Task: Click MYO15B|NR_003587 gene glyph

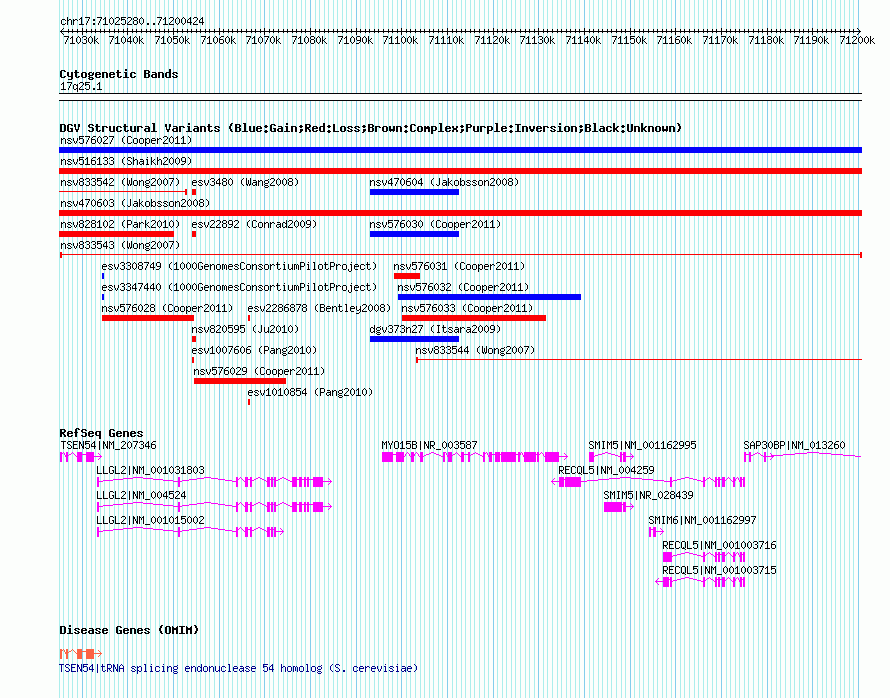Action: (475, 457)
